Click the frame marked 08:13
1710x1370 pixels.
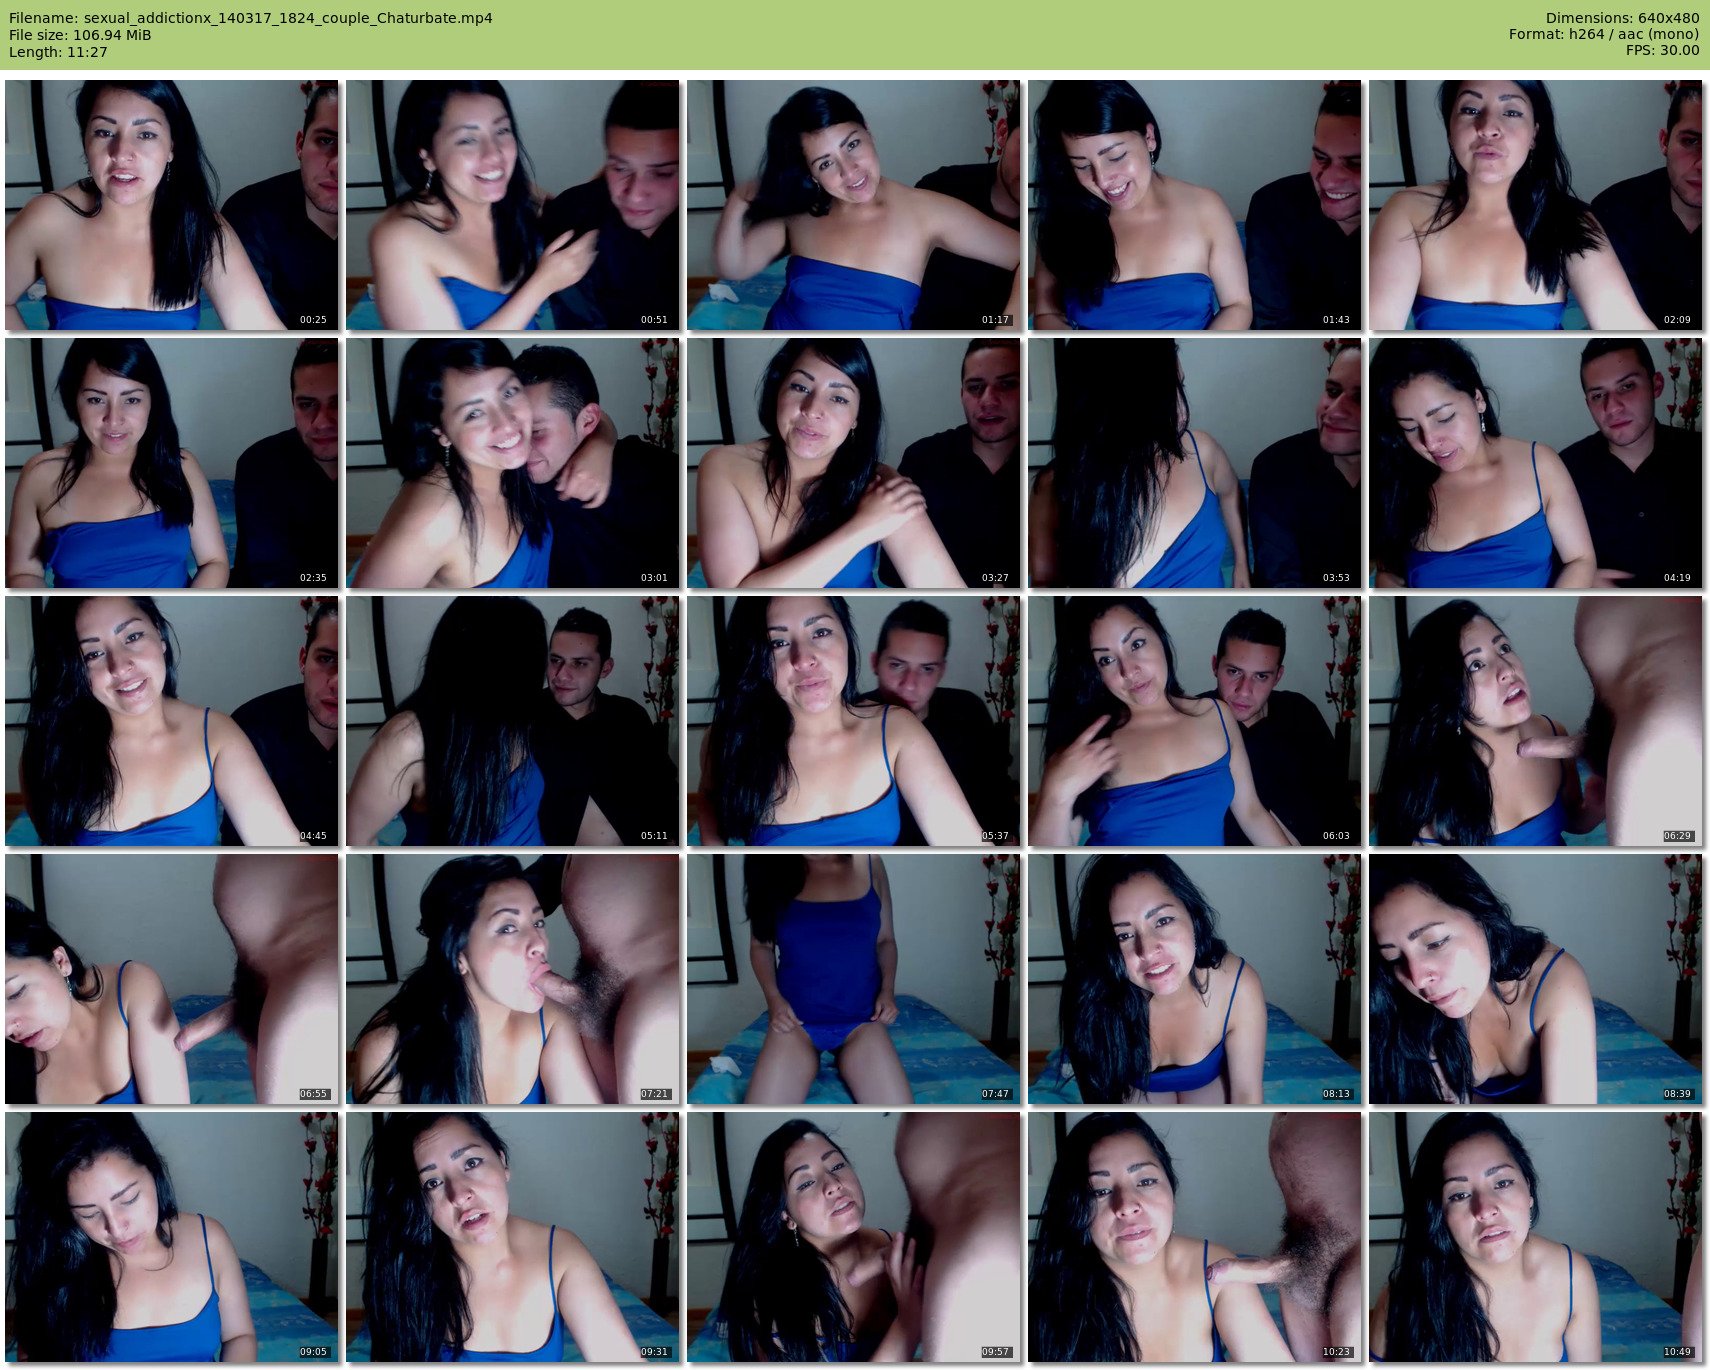[1194, 979]
